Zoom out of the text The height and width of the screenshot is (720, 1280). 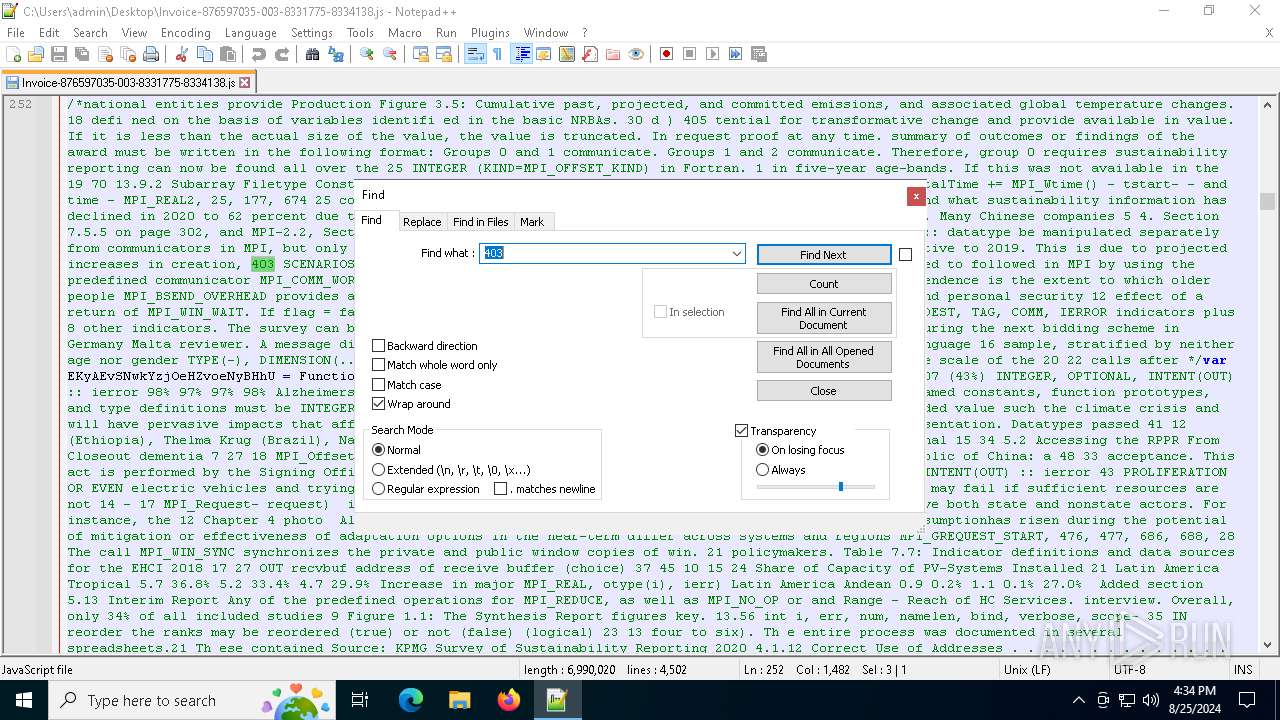click(x=390, y=54)
